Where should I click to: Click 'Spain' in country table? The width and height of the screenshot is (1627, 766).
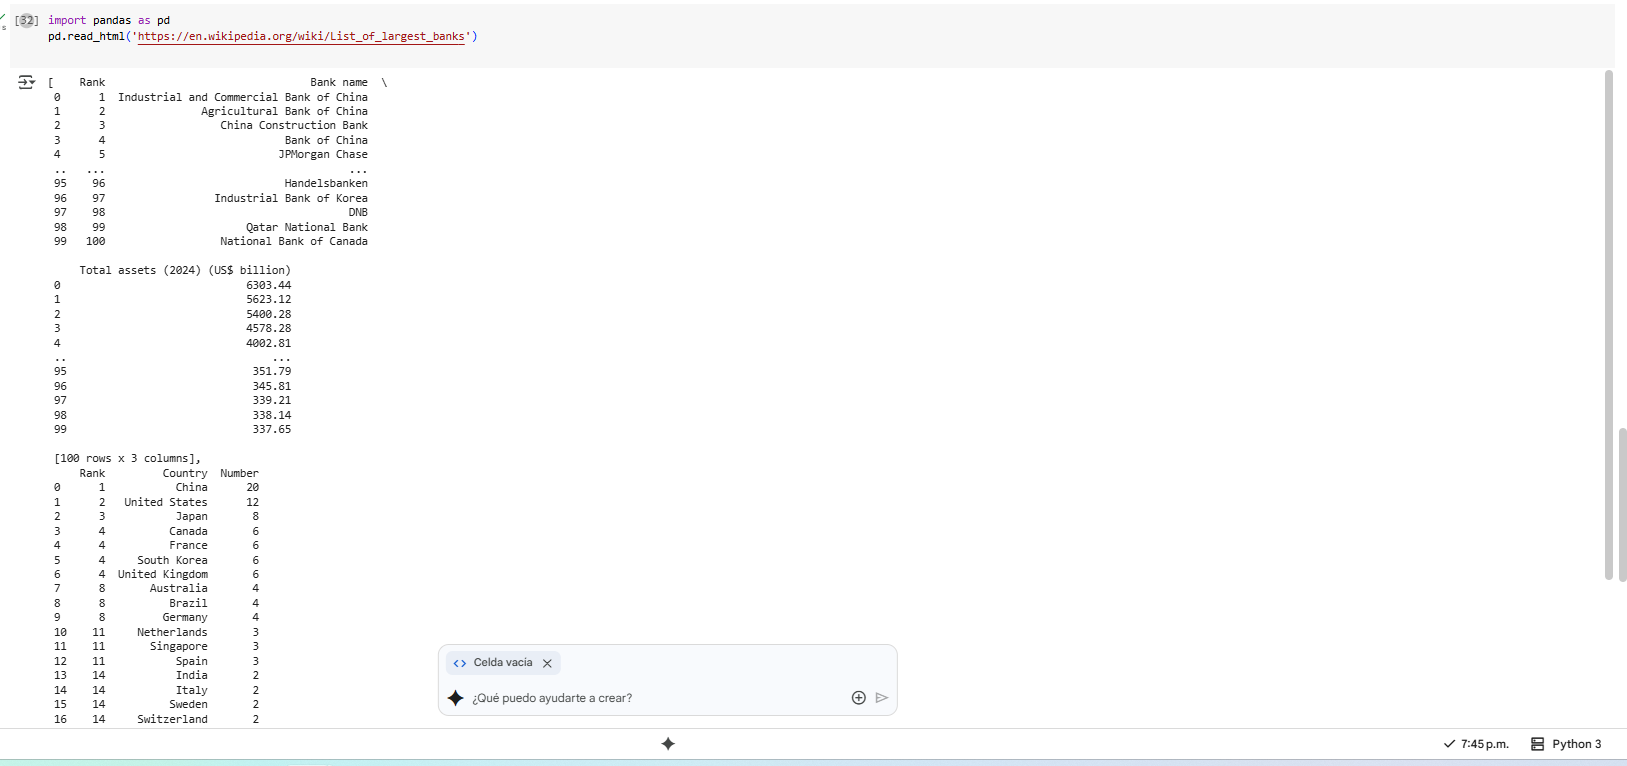click(x=192, y=661)
